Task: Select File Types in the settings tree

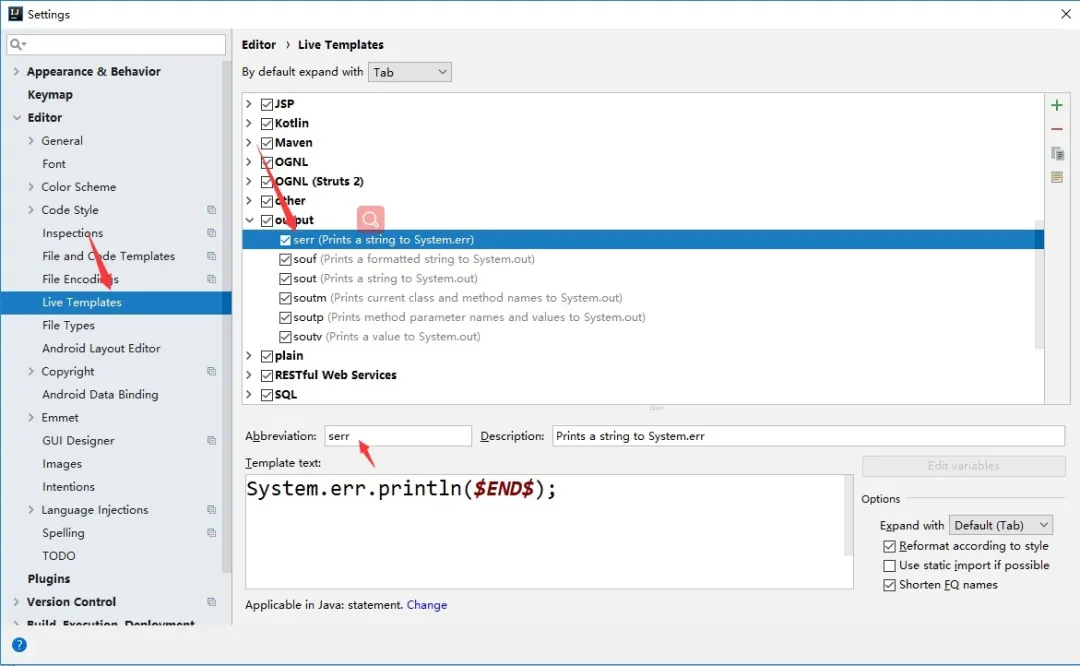Action: pos(68,325)
